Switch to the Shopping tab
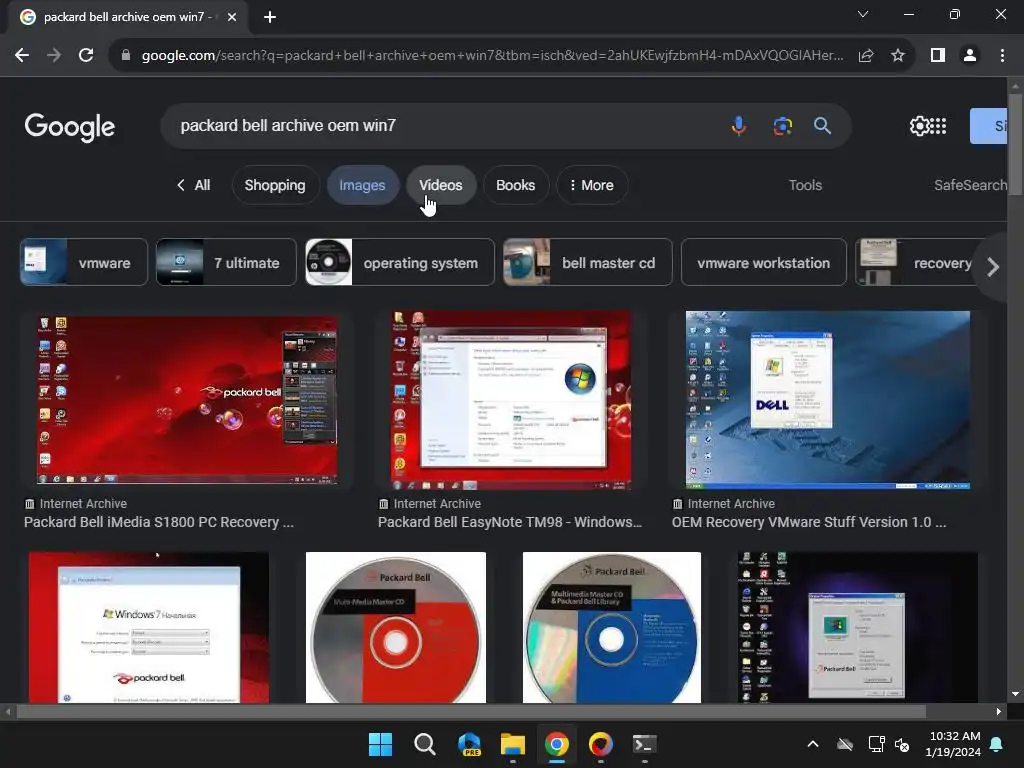1024x768 pixels. [275, 185]
